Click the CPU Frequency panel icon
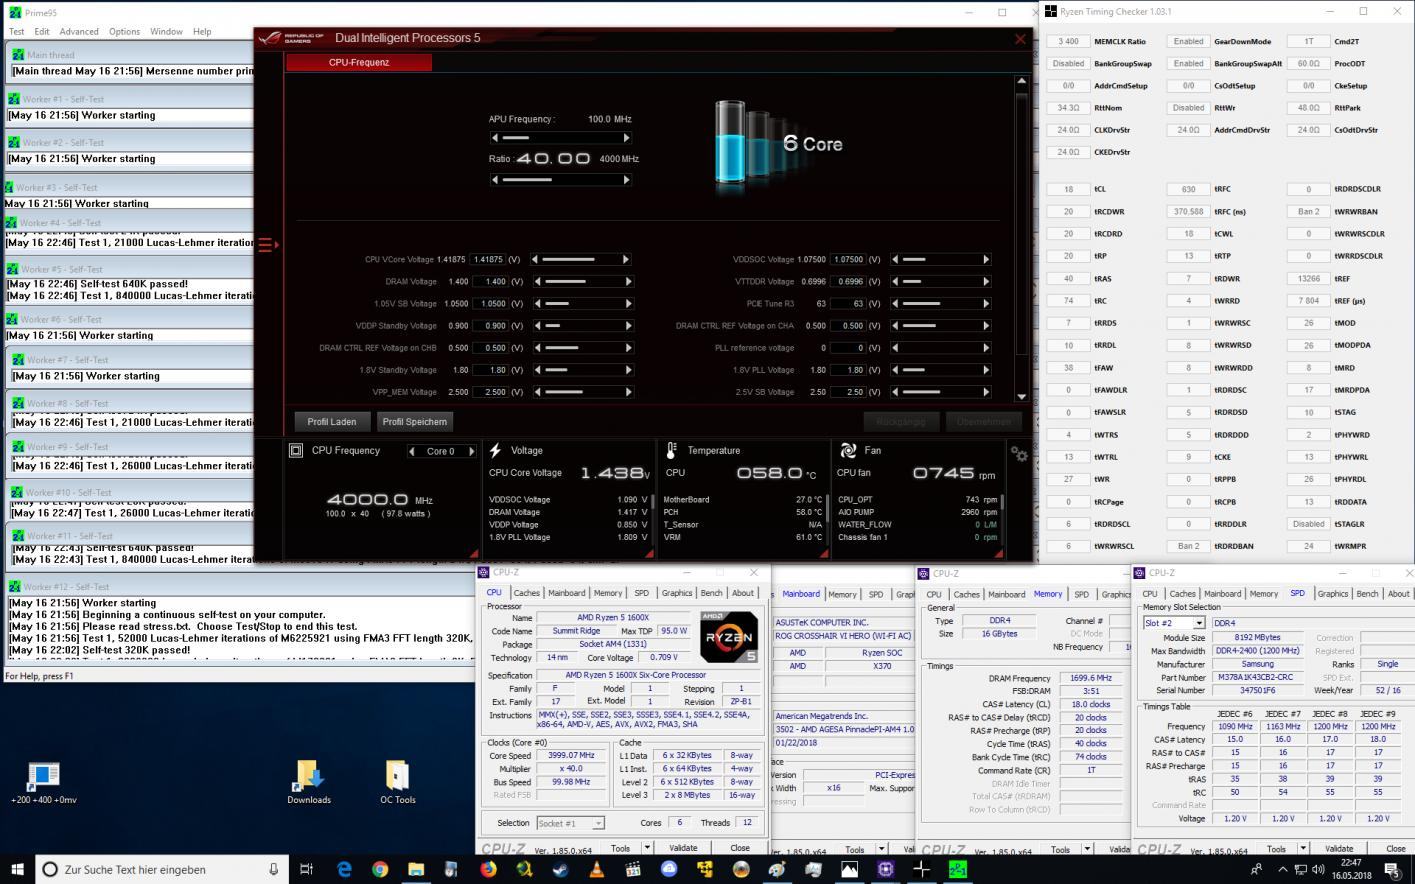This screenshot has height=884, width=1415. pos(296,451)
